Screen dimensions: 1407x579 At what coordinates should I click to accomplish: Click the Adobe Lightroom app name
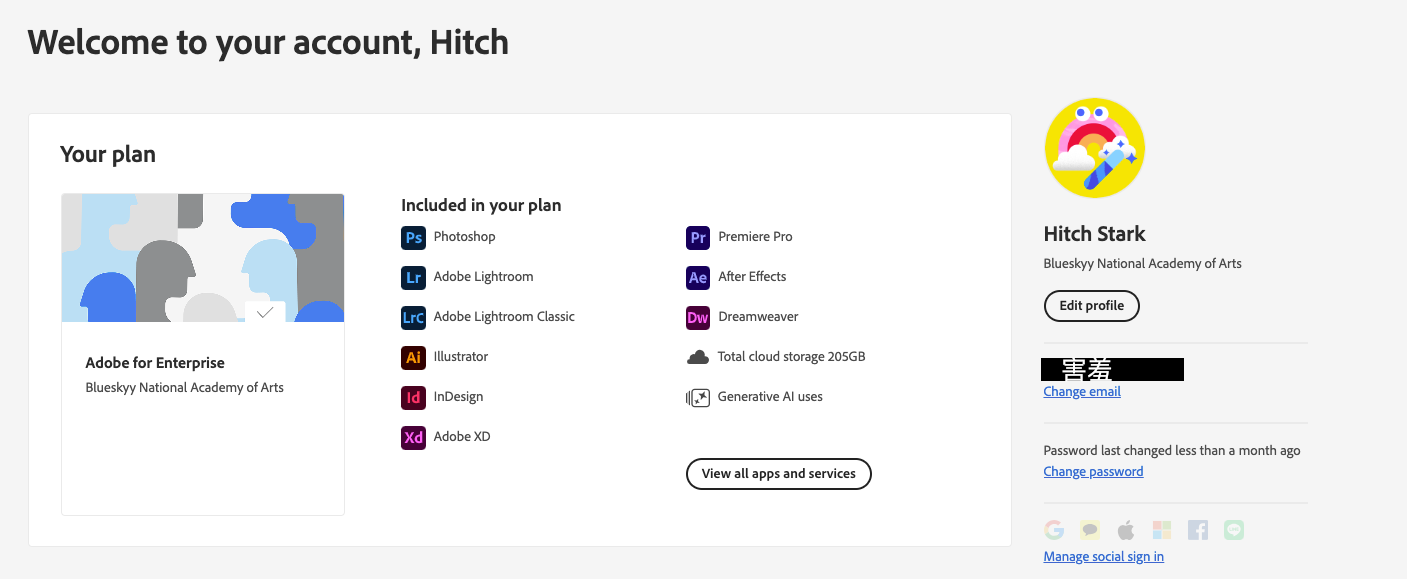pyautogui.click(x=484, y=277)
